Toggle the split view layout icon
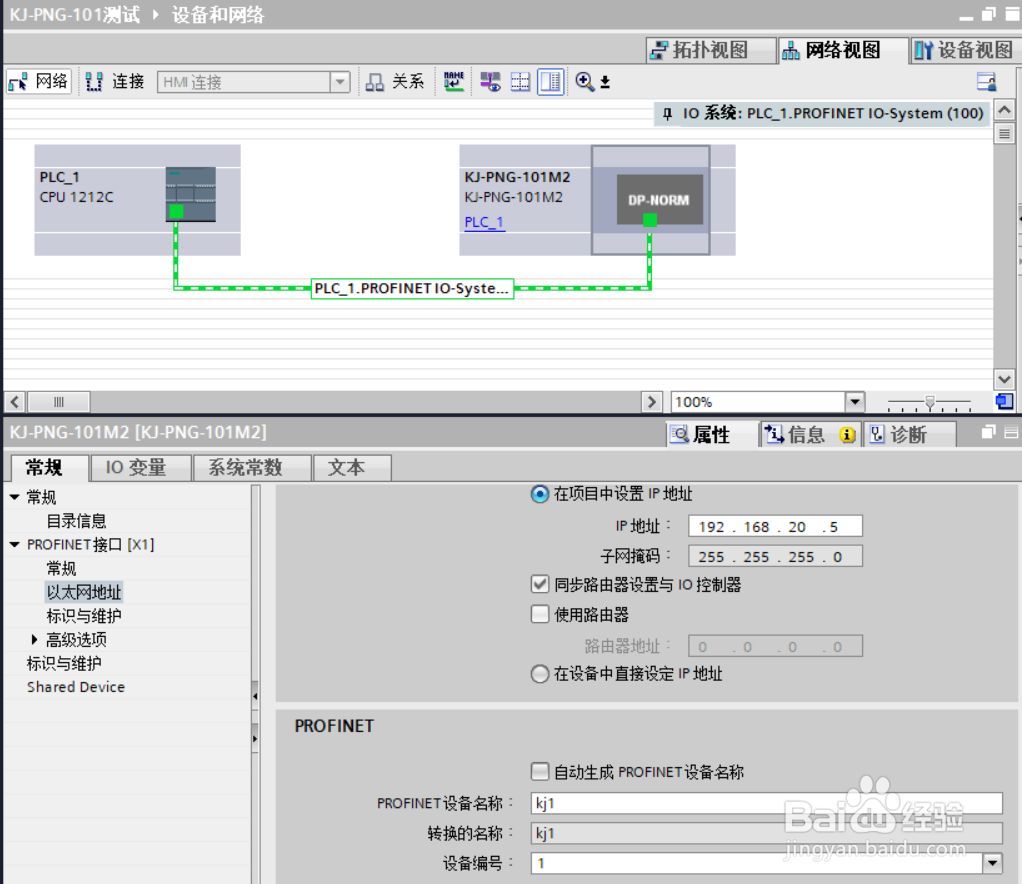Screen dimensions: 1022x884 pyautogui.click(x=551, y=81)
